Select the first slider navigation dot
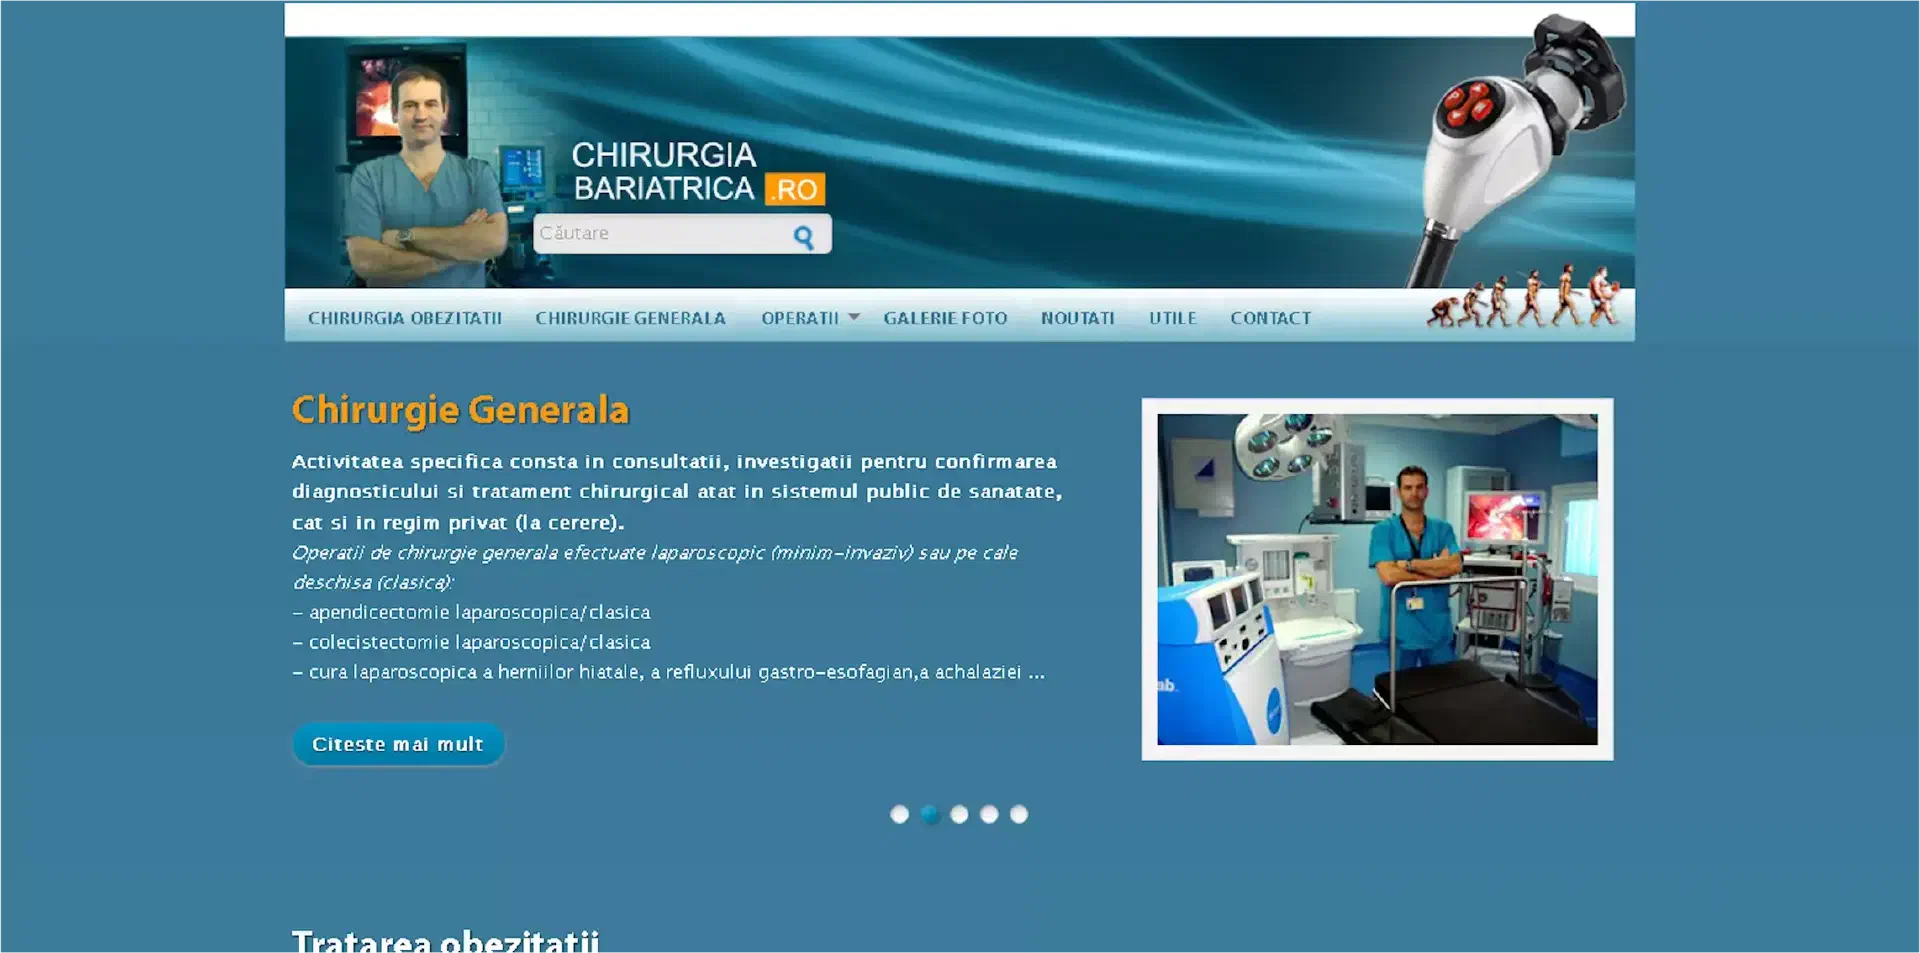Image resolution: width=1920 pixels, height=953 pixels. coord(898,814)
